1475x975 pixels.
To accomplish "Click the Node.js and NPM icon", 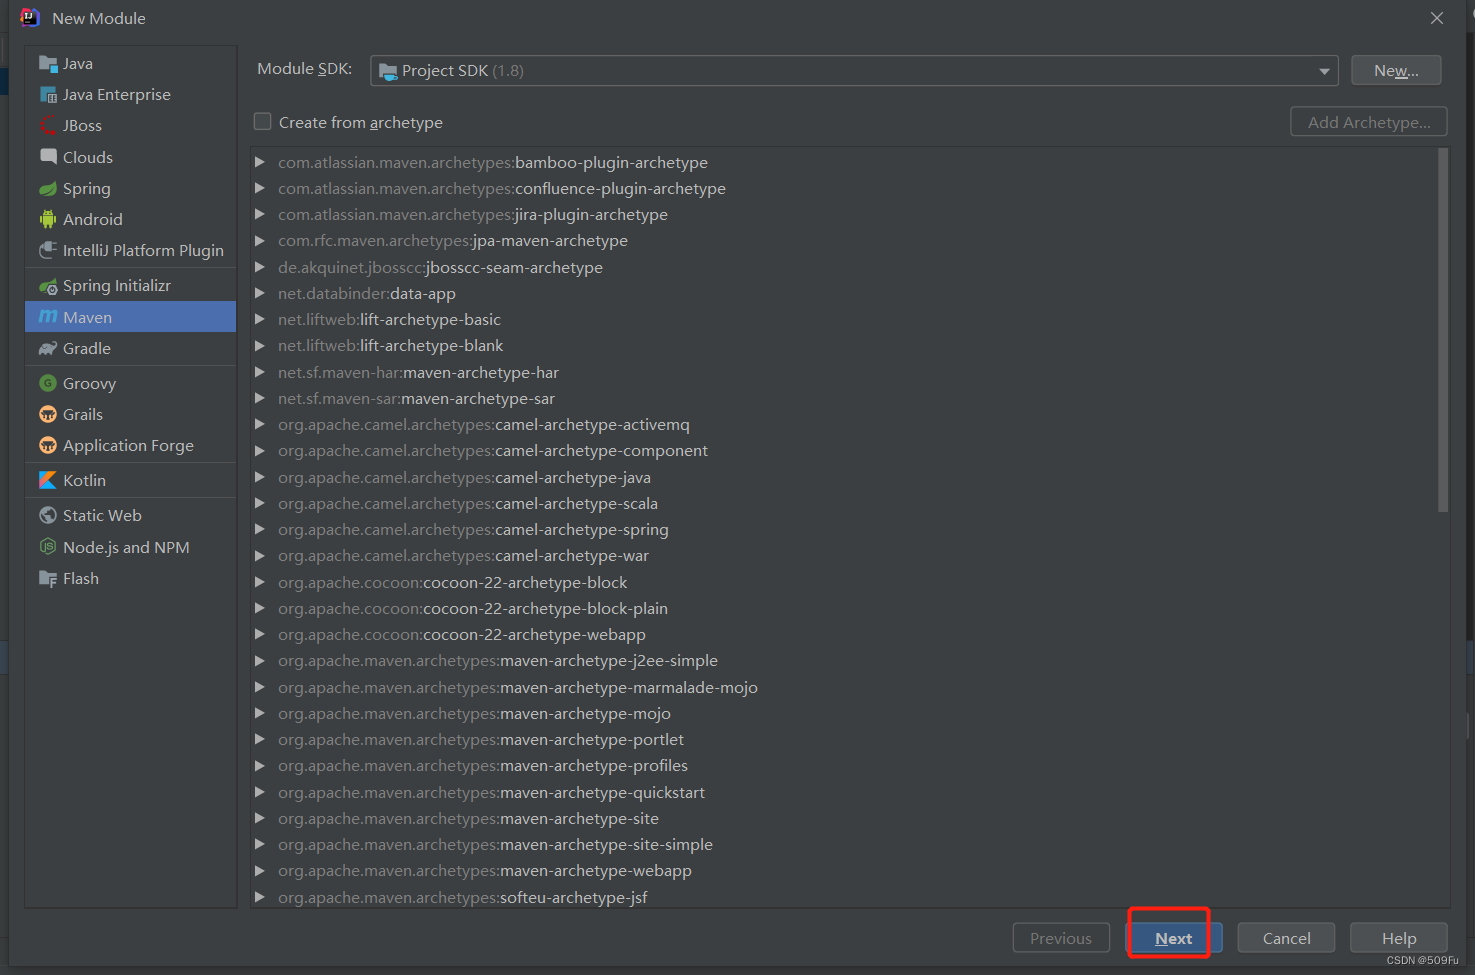I will click(x=47, y=547).
